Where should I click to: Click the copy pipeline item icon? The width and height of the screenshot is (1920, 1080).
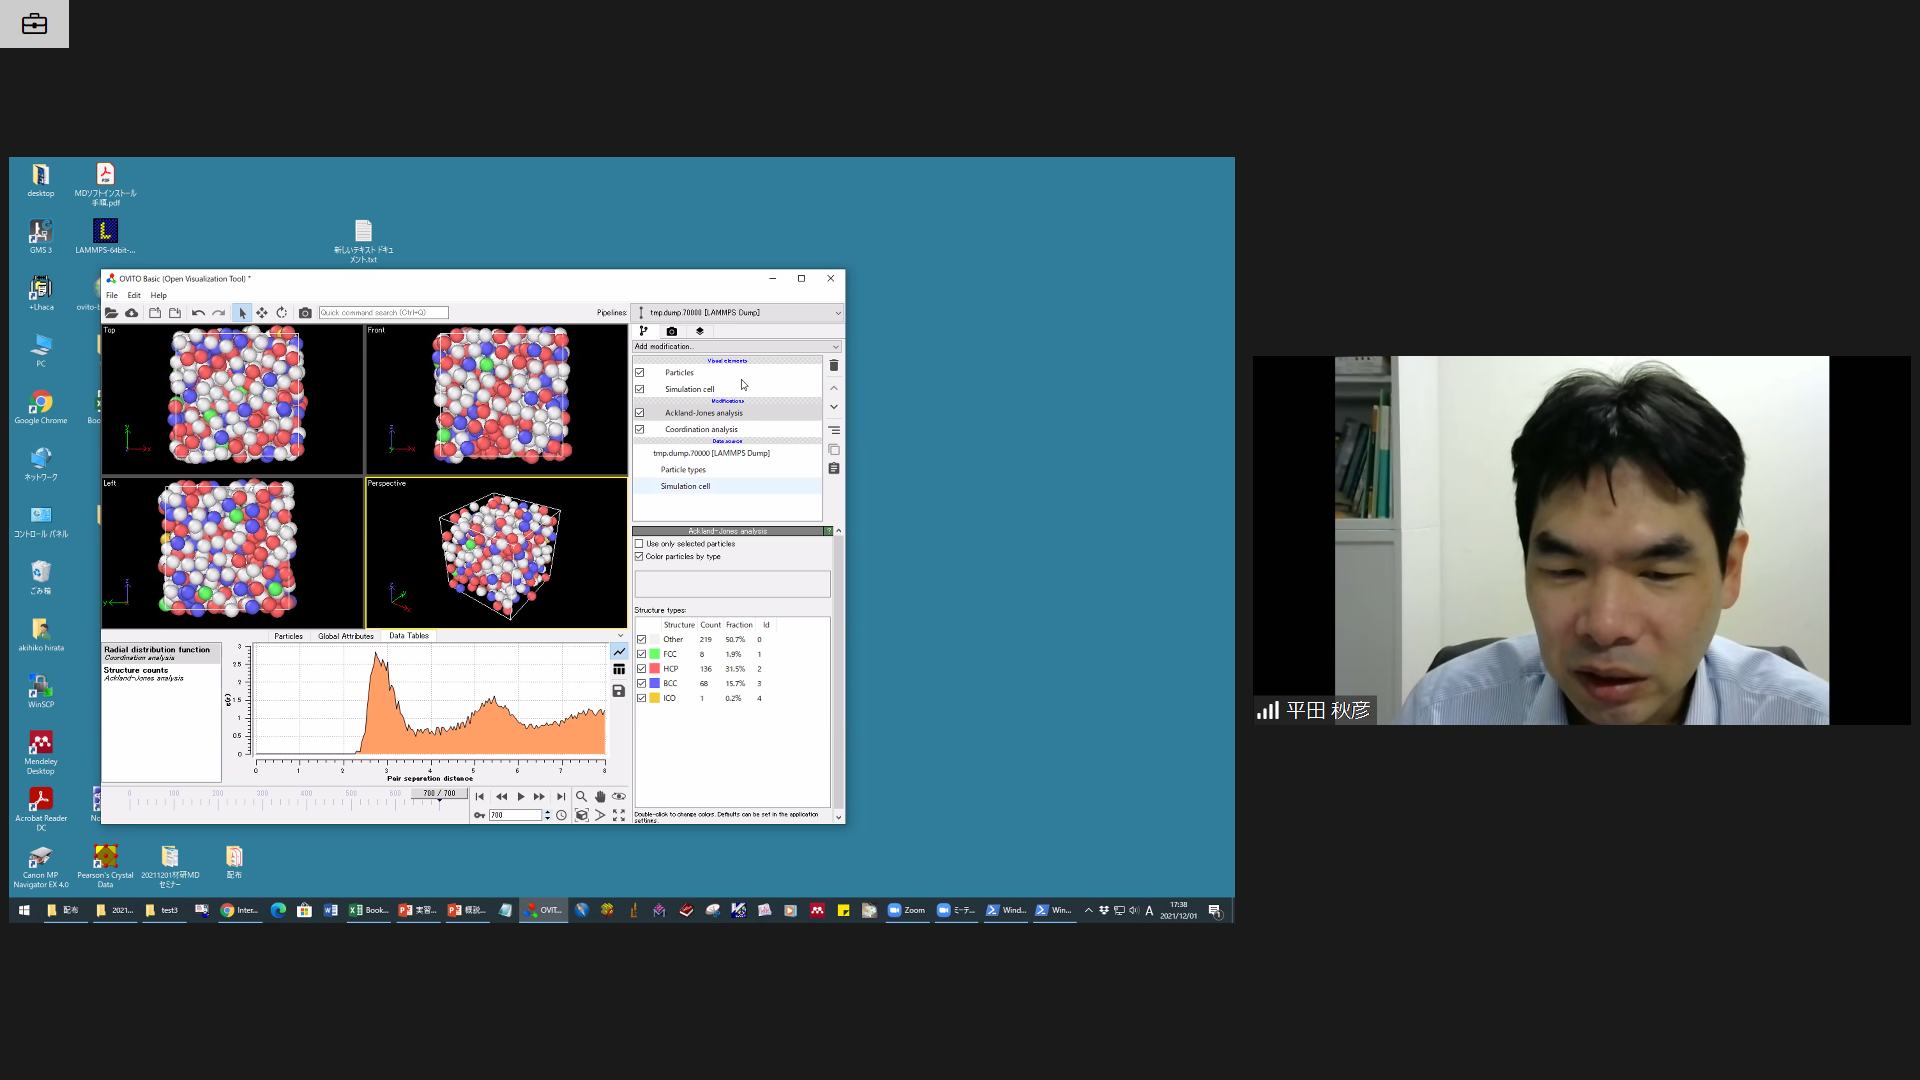point(834,450)
